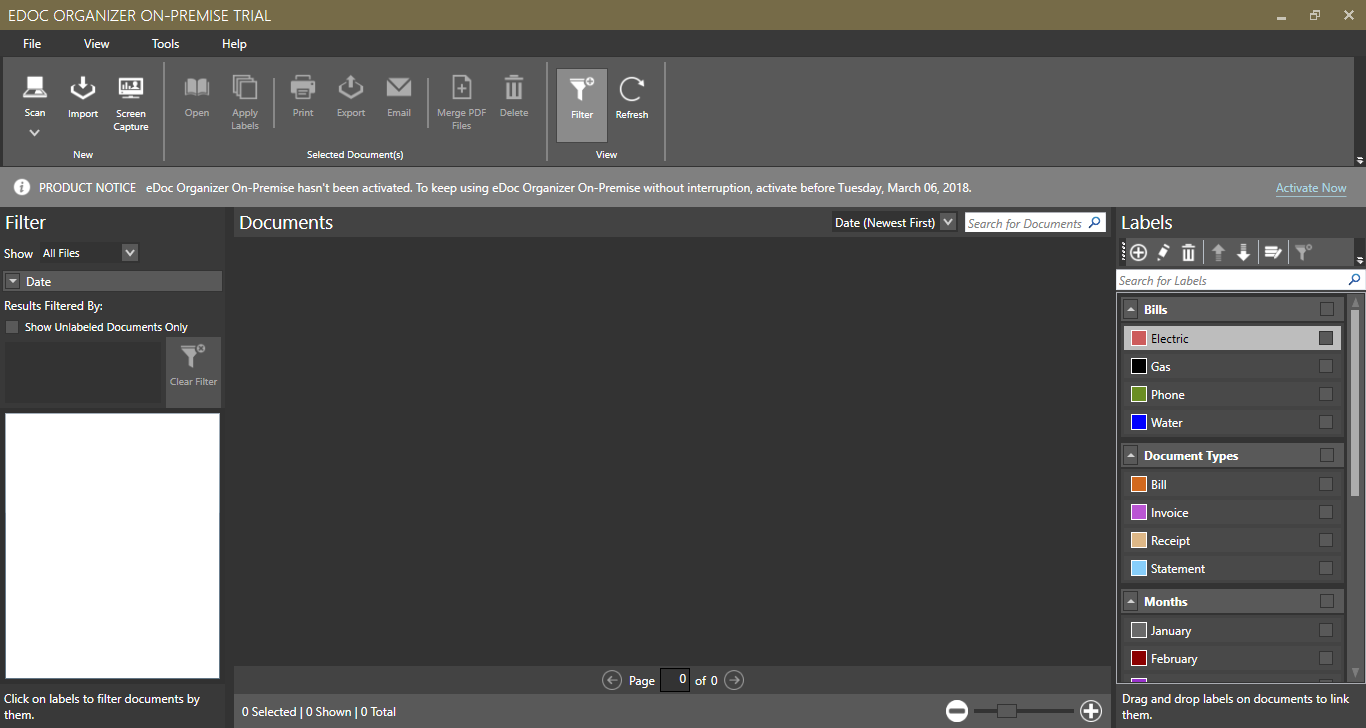Select the February label row
Screen dimensions: 1366x728
1232,658
